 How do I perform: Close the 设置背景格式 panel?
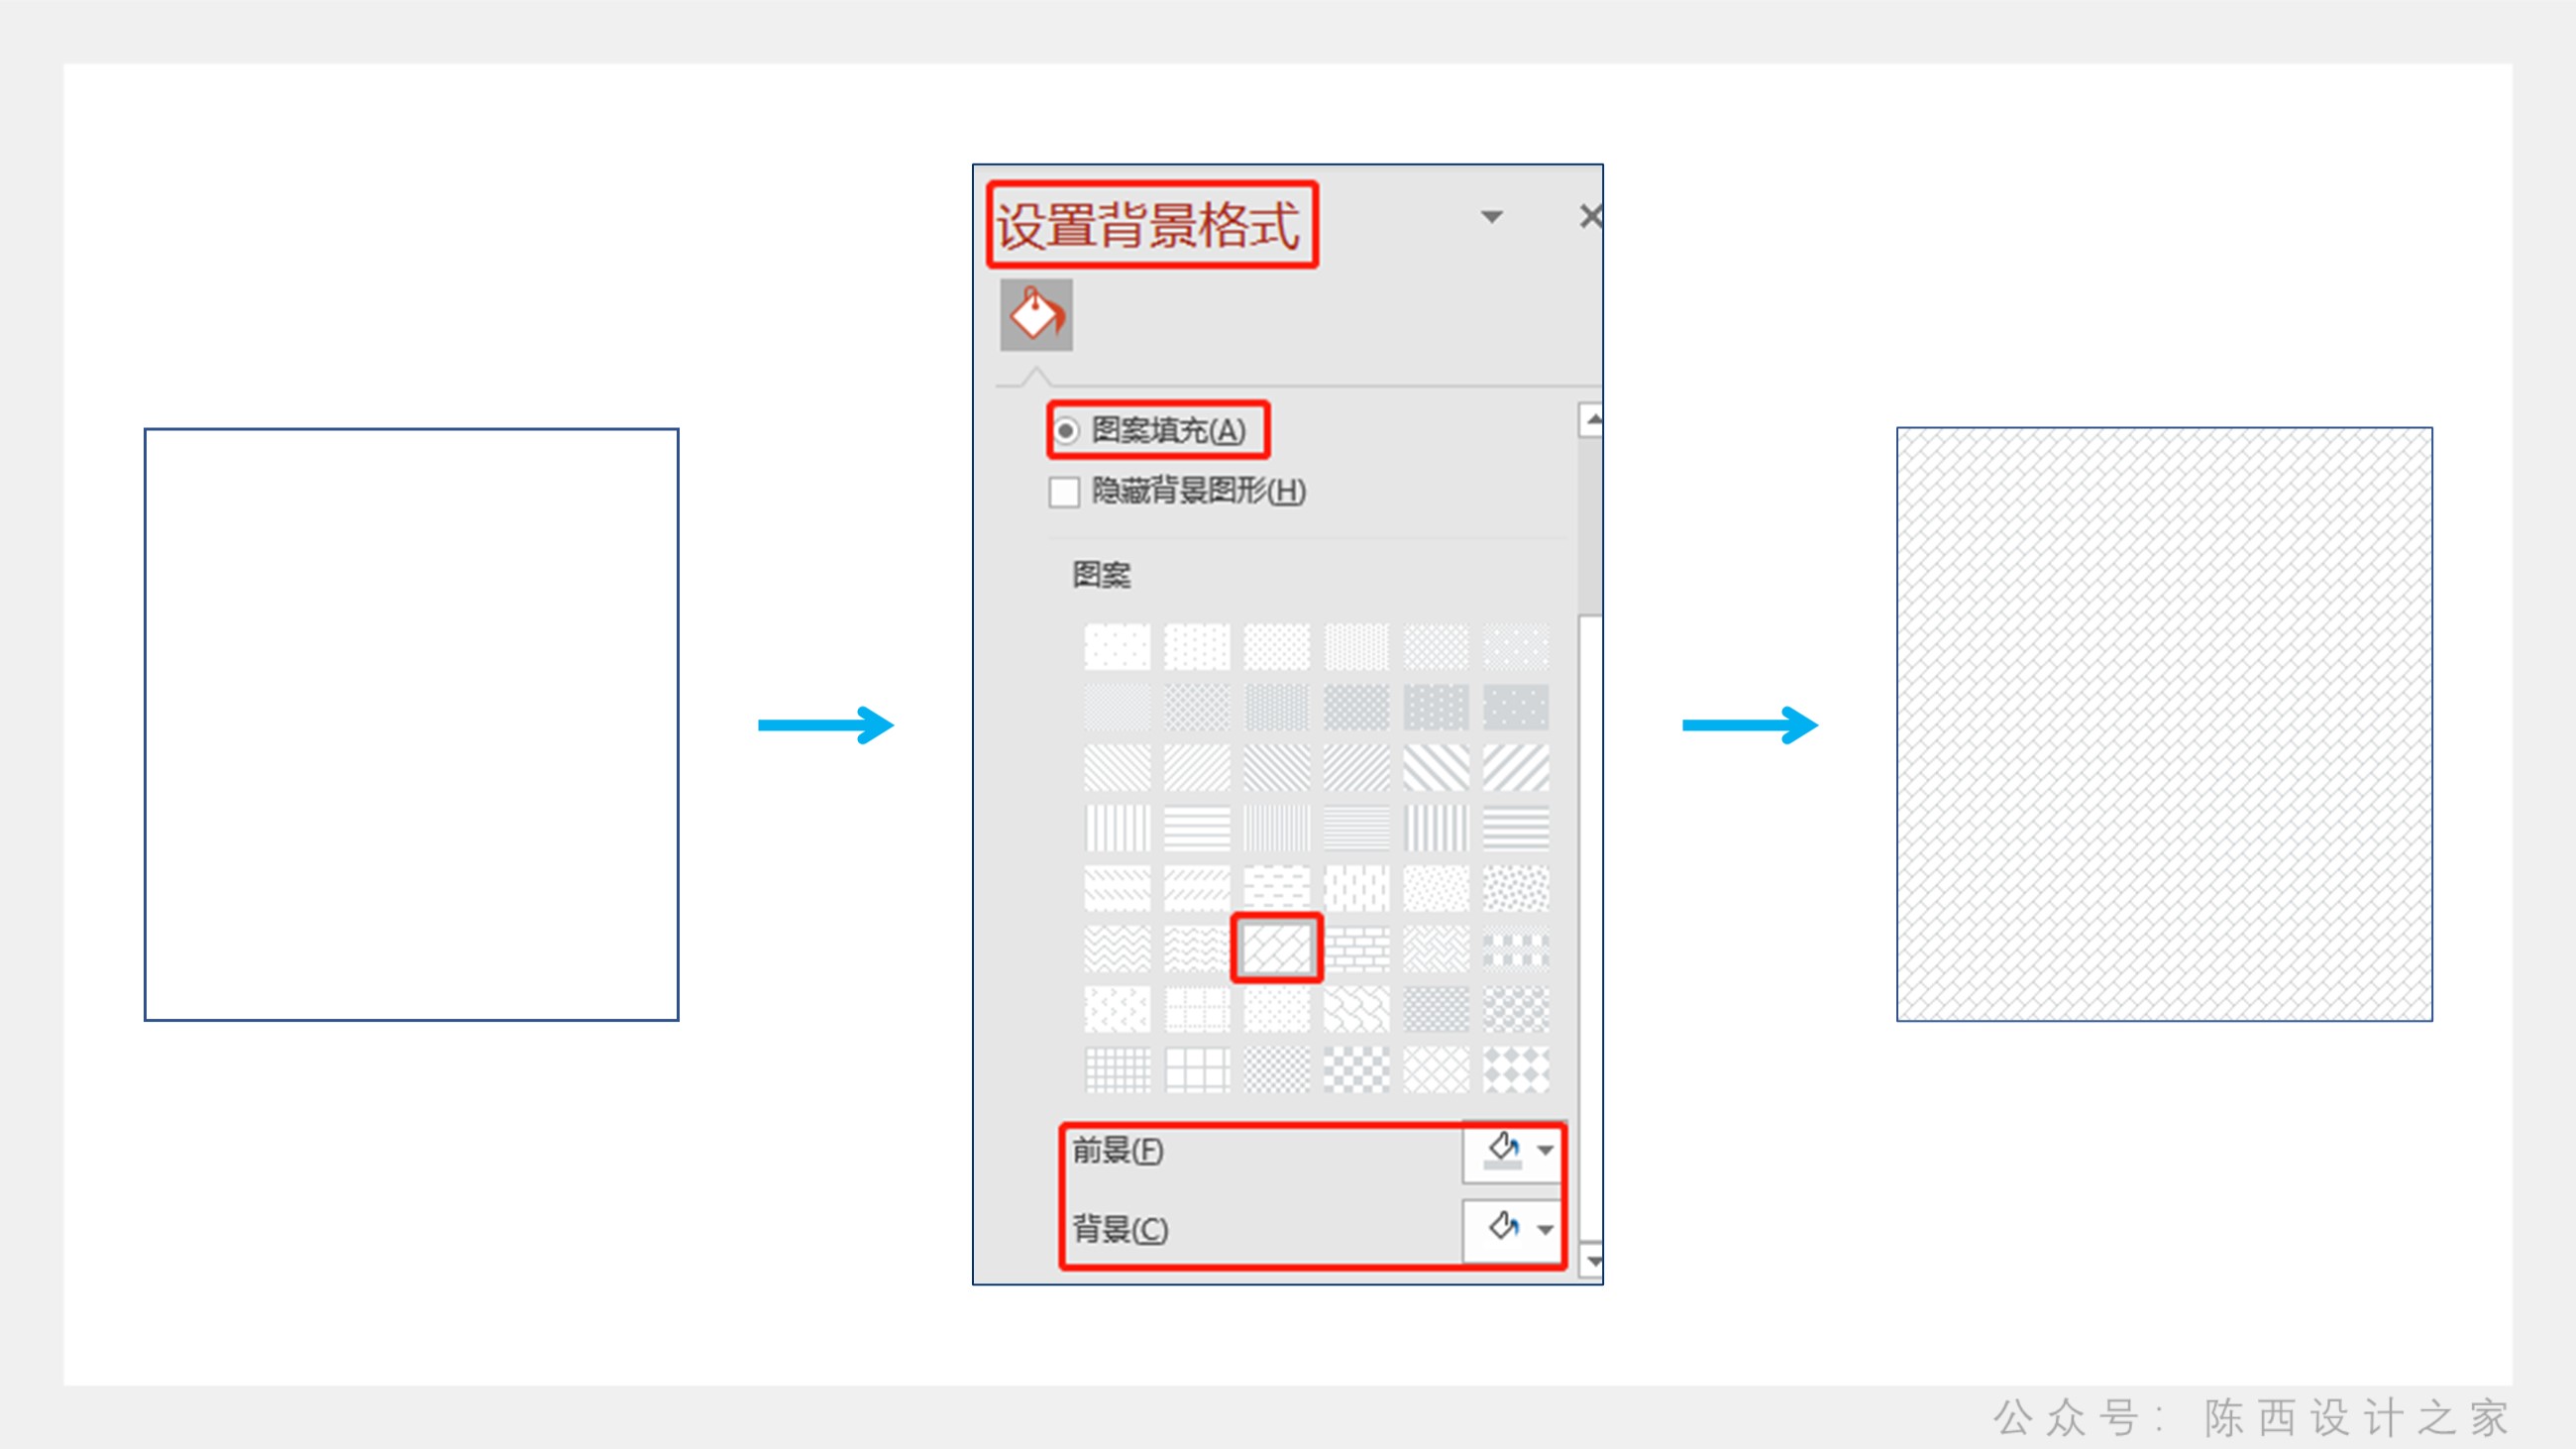coord(1589,216)
